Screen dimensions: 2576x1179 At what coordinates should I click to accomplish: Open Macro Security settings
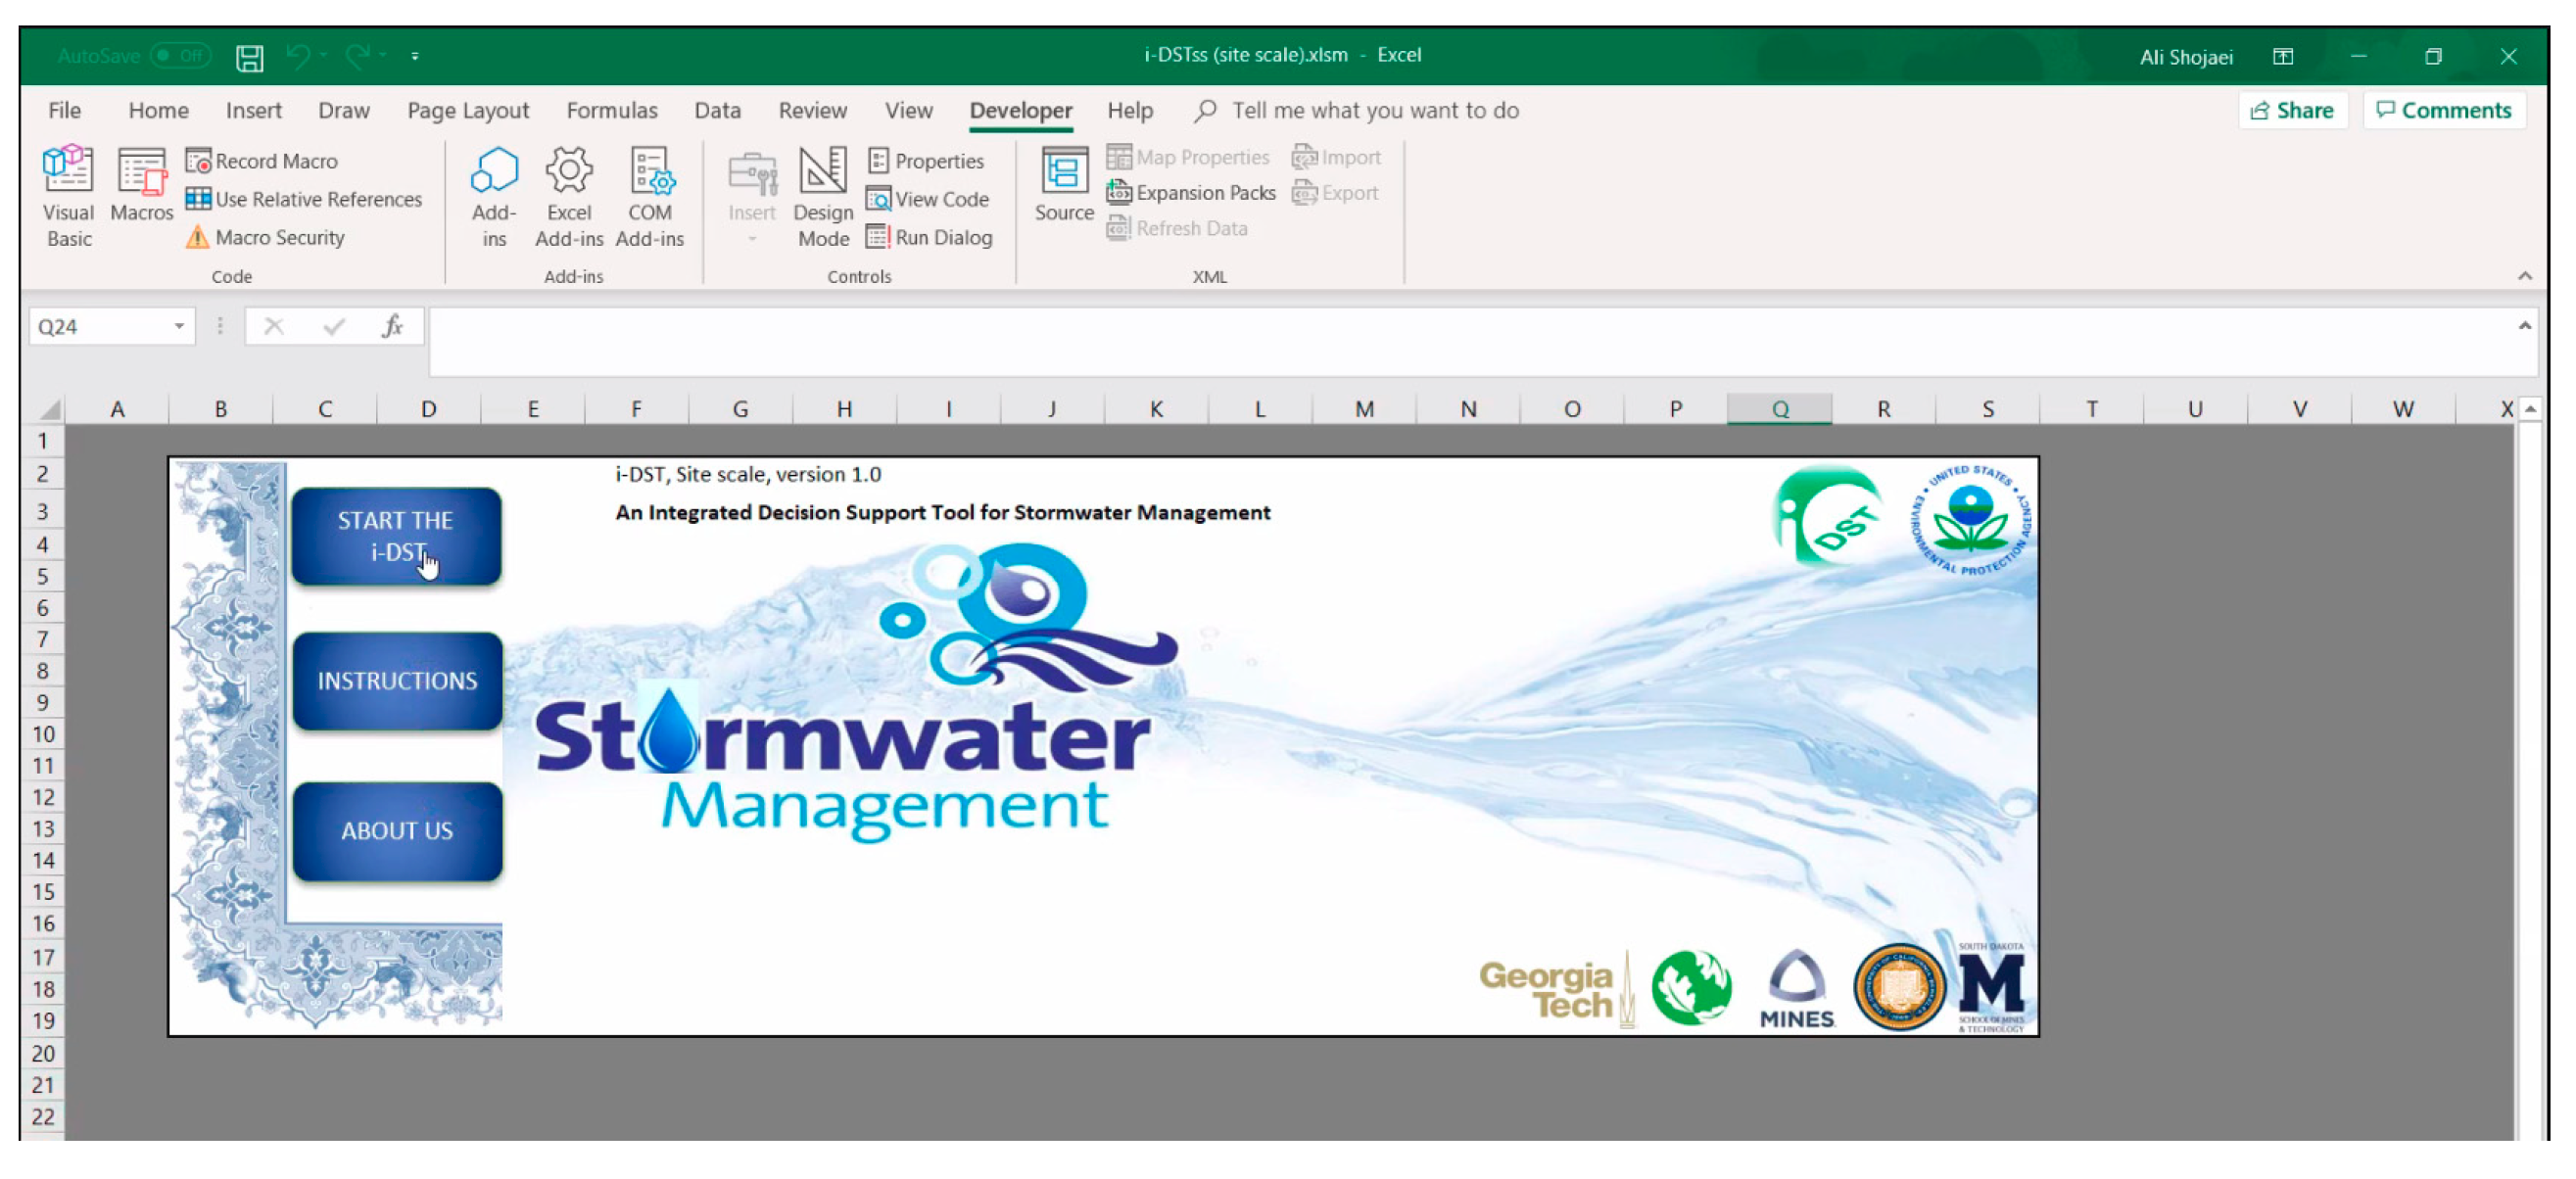click(x=265, y=237)
